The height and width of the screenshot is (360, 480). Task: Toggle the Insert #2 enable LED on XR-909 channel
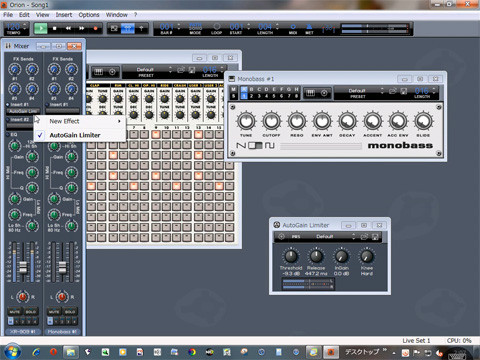pos(8,119)
